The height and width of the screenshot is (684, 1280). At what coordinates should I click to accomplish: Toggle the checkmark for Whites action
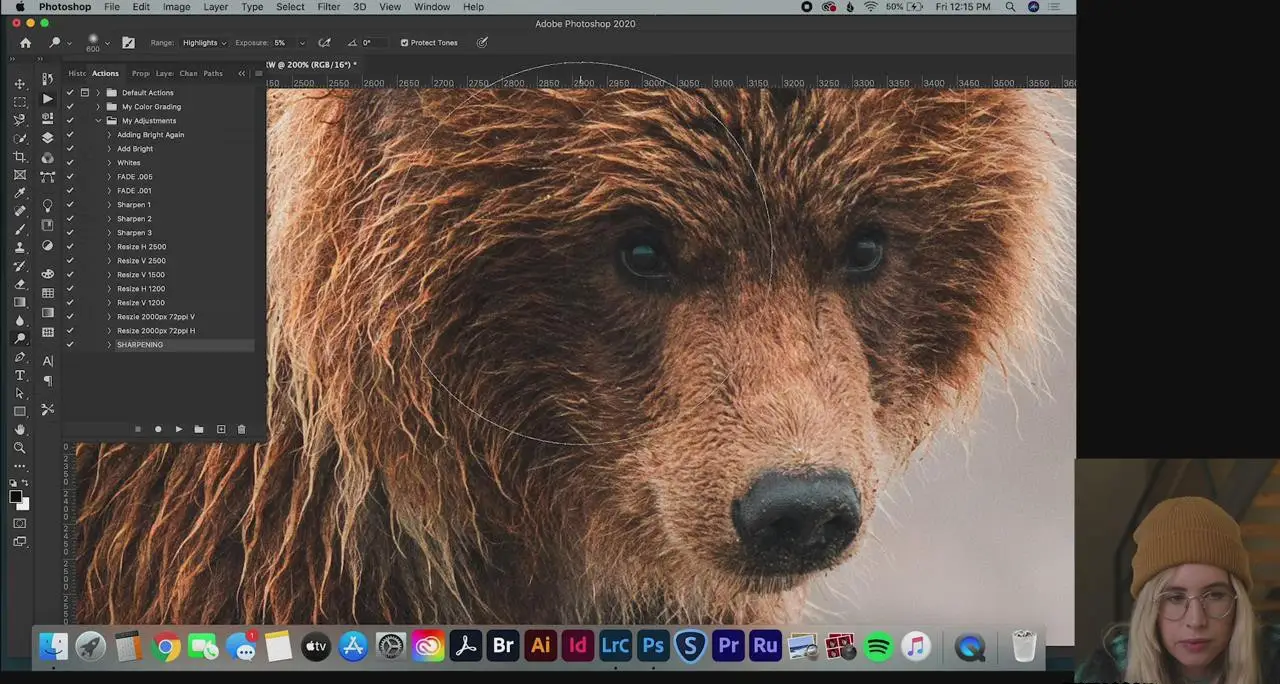click(x=70, y=163)
